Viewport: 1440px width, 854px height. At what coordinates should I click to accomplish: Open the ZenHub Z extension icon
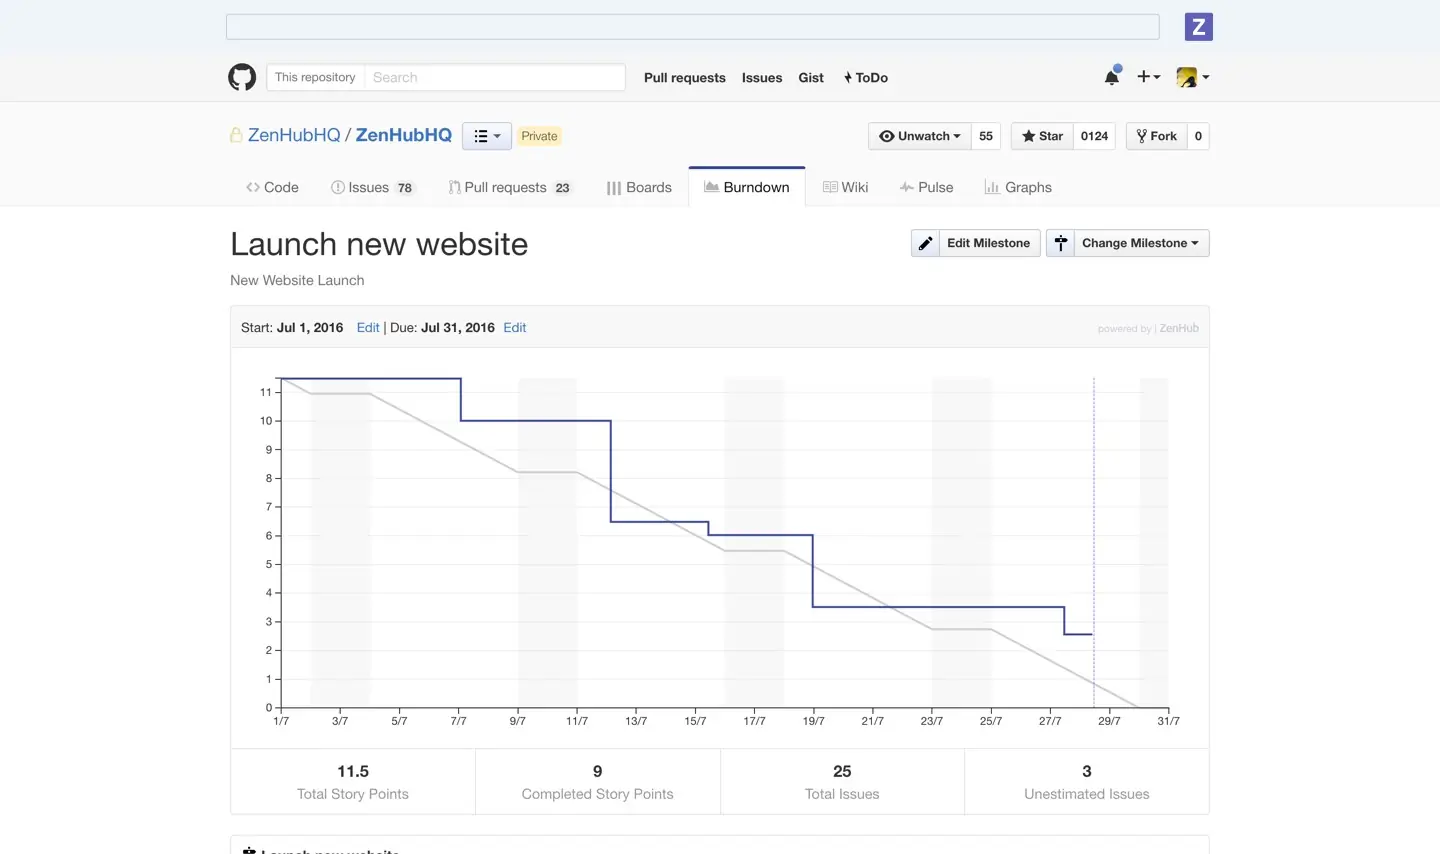[1198, 27]
